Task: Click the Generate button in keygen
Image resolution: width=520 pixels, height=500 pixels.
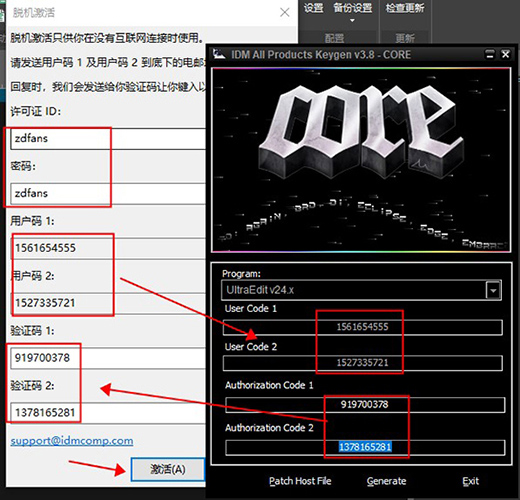Action: point(386,481)
